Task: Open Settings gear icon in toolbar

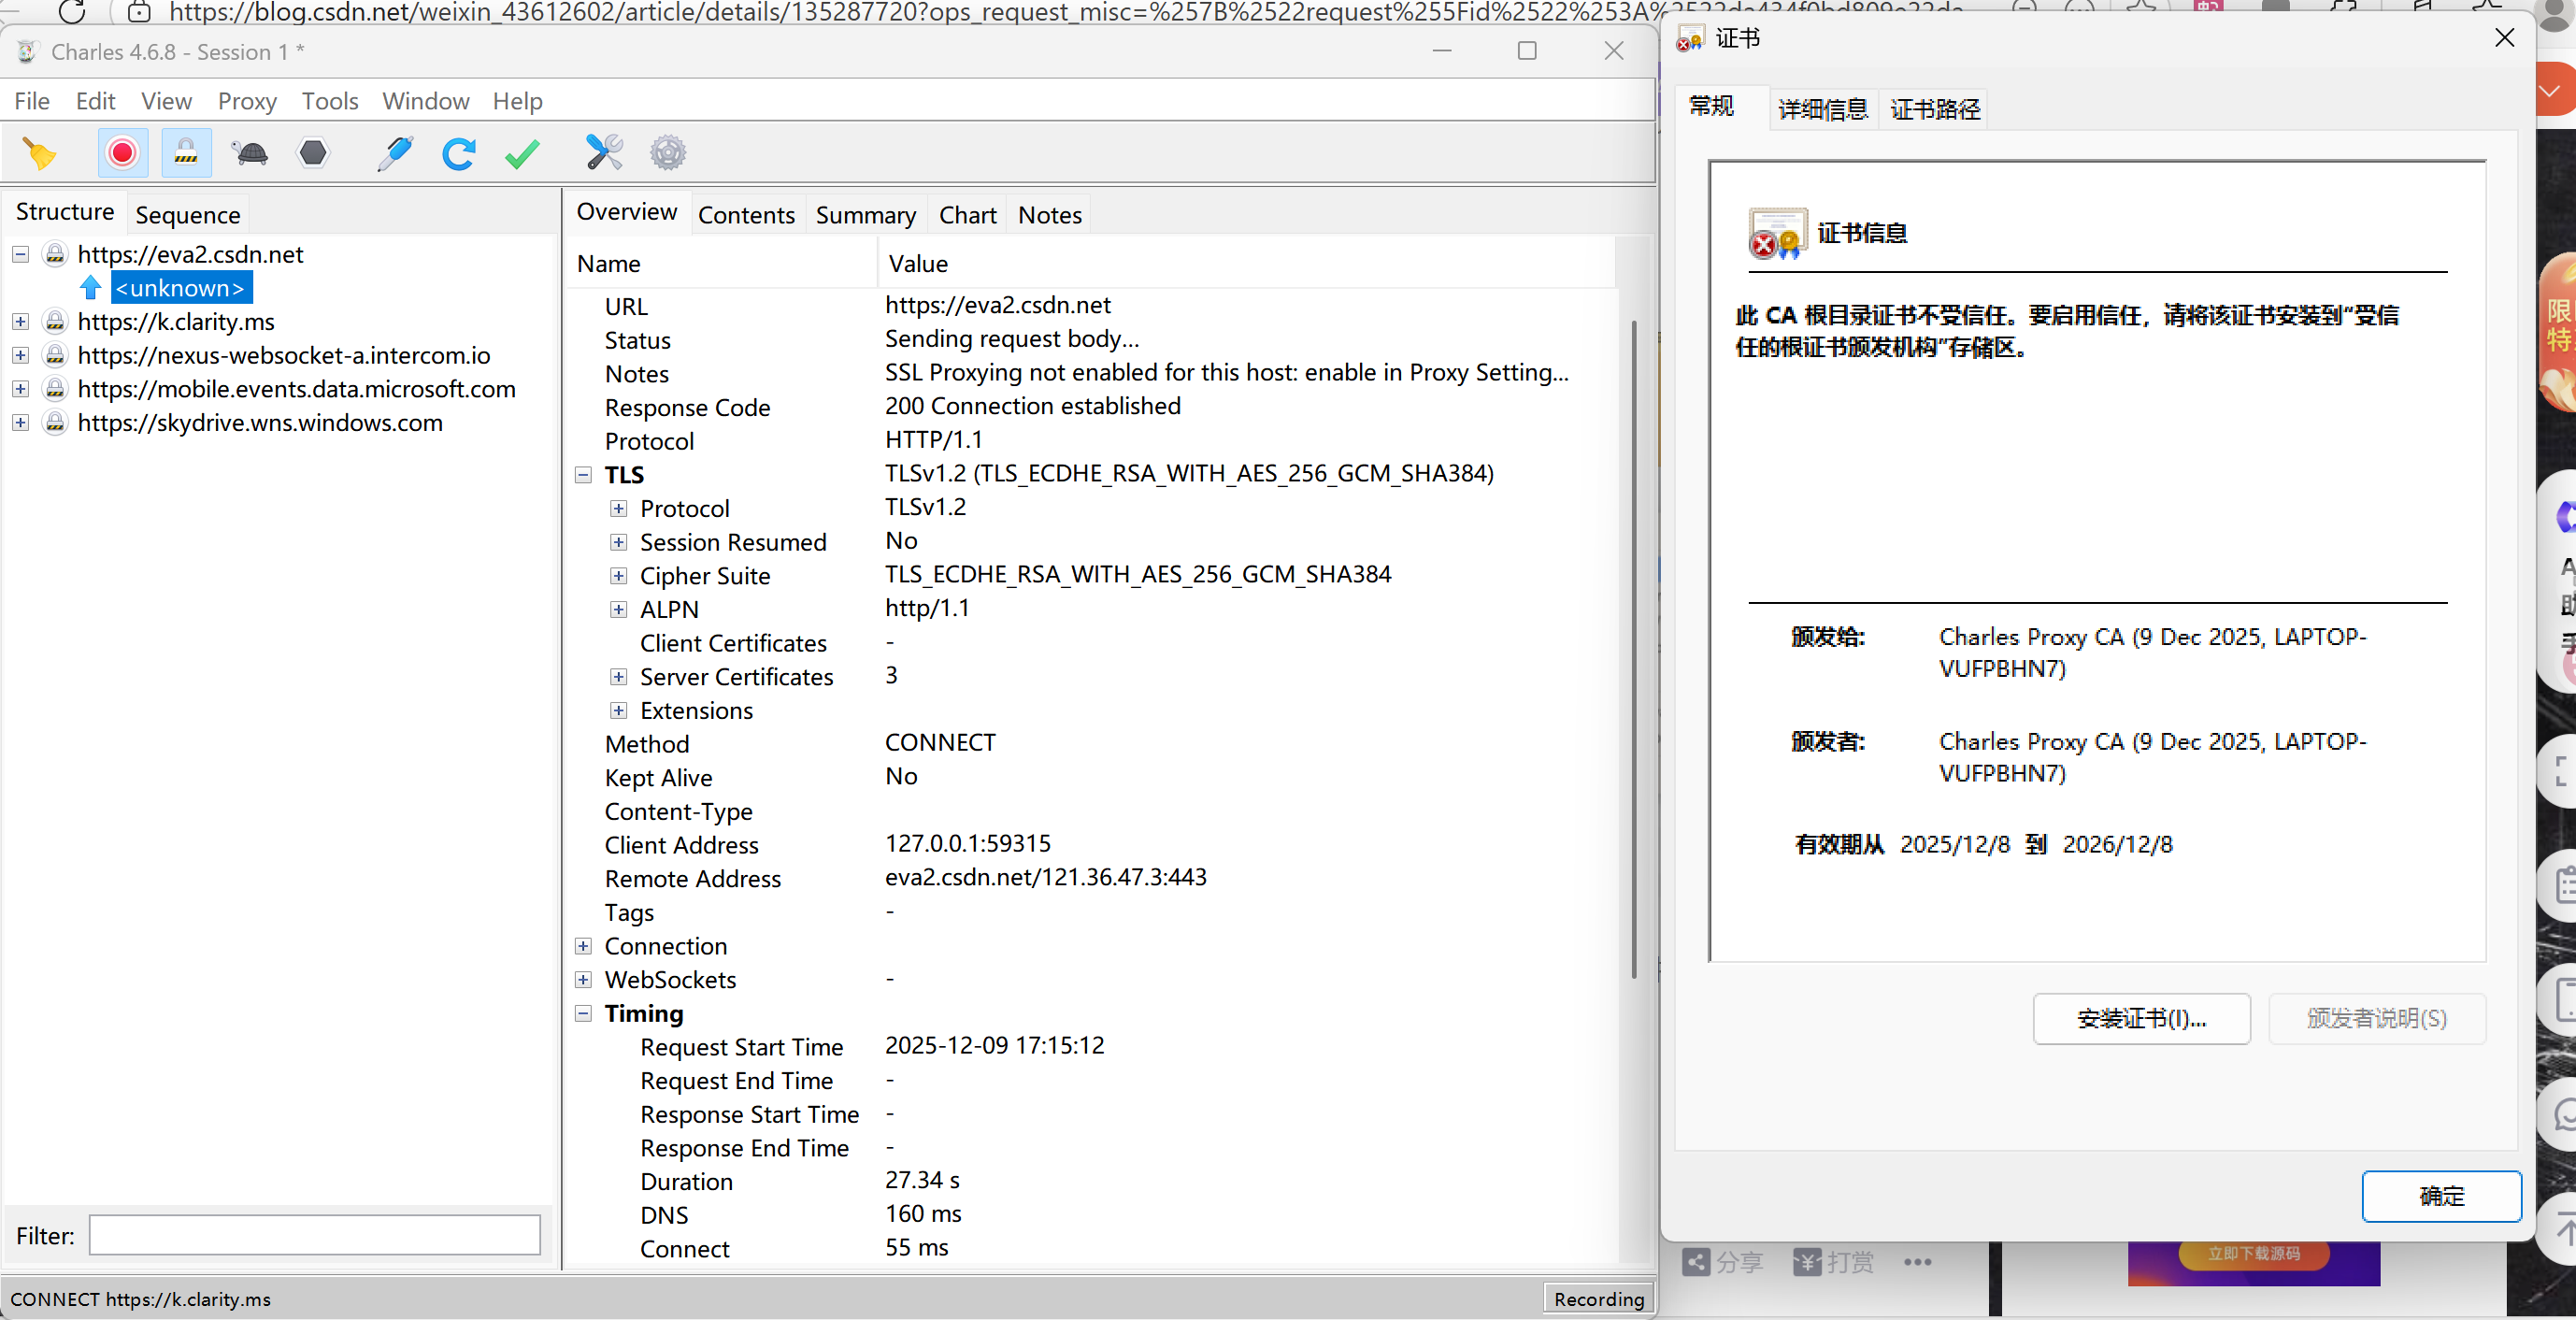Action: point(668,153)
